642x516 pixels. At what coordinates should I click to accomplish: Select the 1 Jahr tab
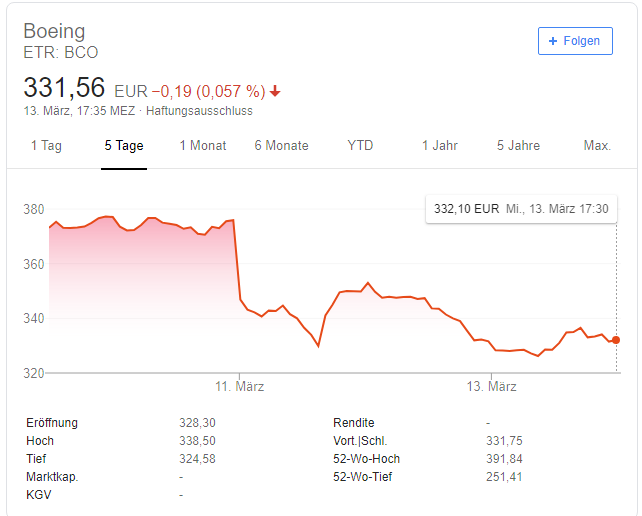coord(439,146)
